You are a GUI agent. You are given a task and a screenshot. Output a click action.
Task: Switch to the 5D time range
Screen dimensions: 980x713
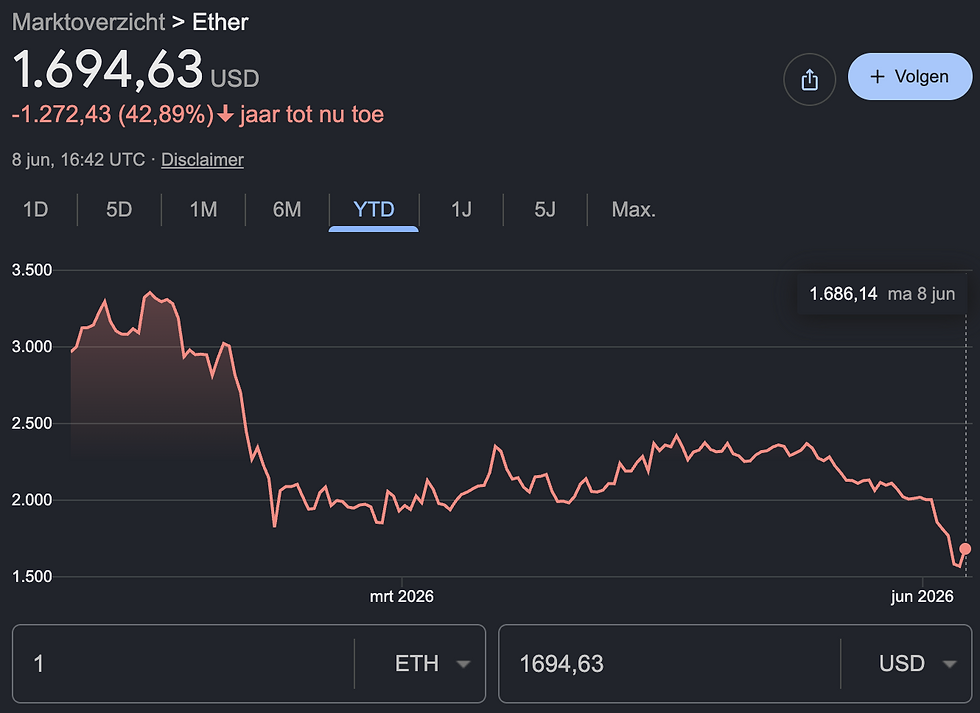(119, 209)
